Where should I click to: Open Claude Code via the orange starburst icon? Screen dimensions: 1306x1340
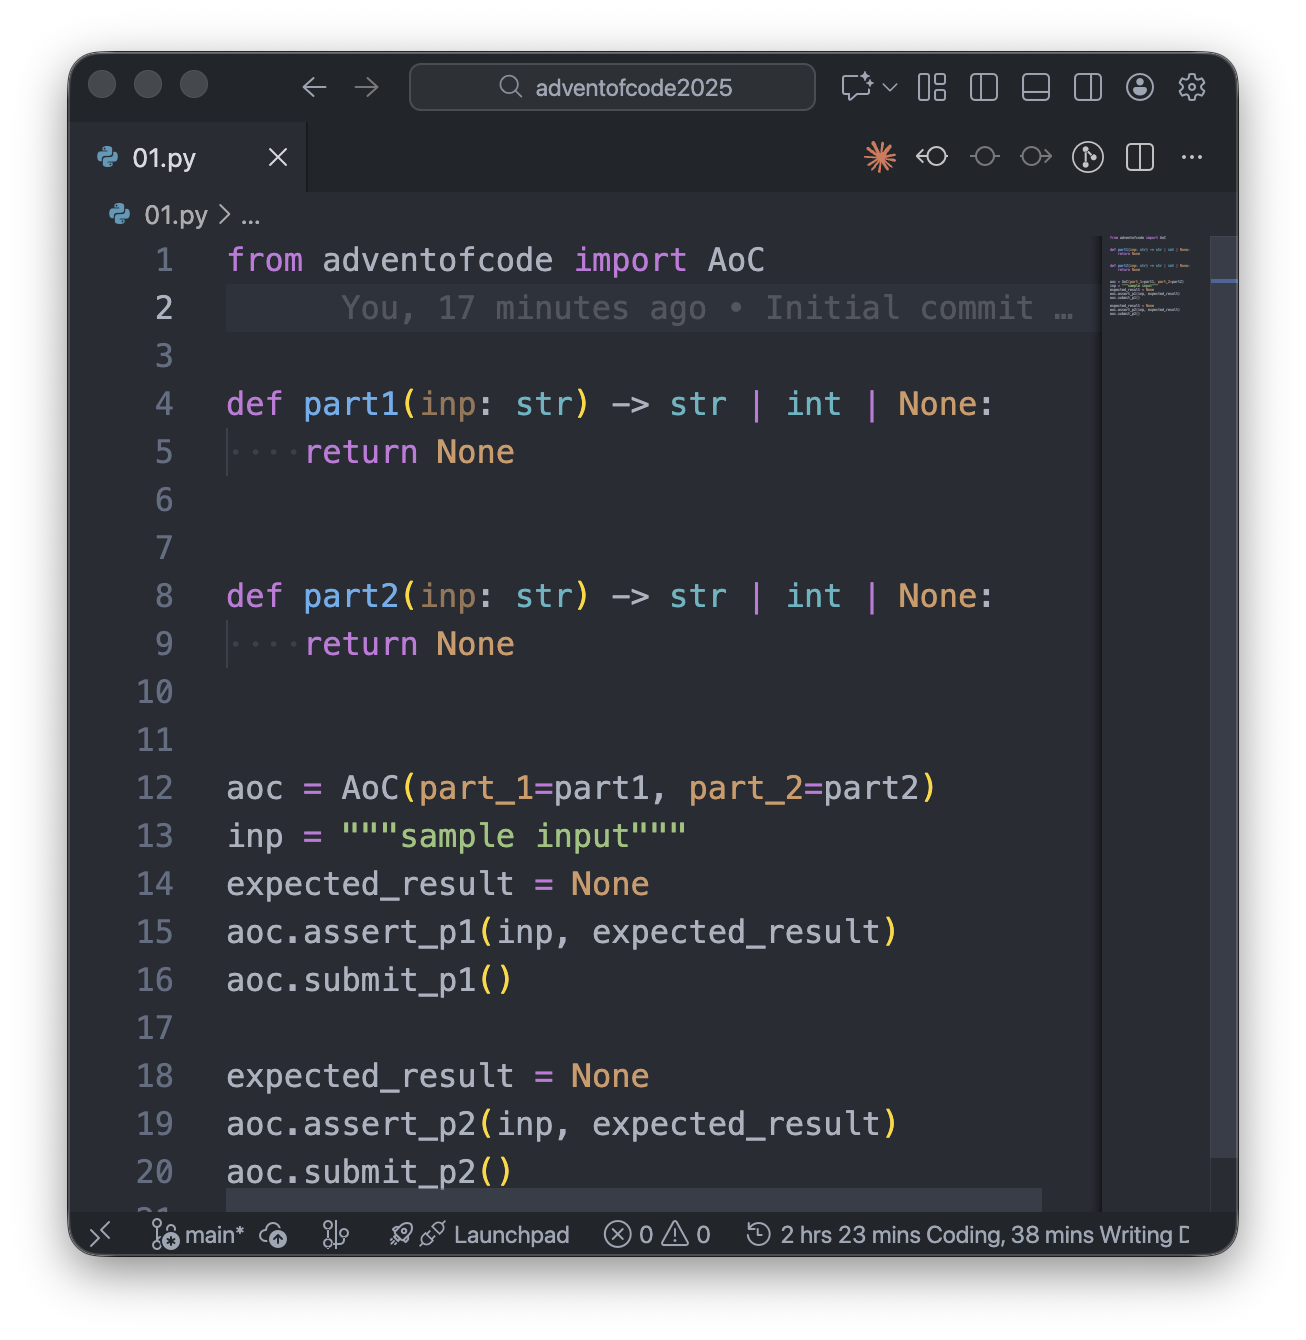click(x=880, y=157)
